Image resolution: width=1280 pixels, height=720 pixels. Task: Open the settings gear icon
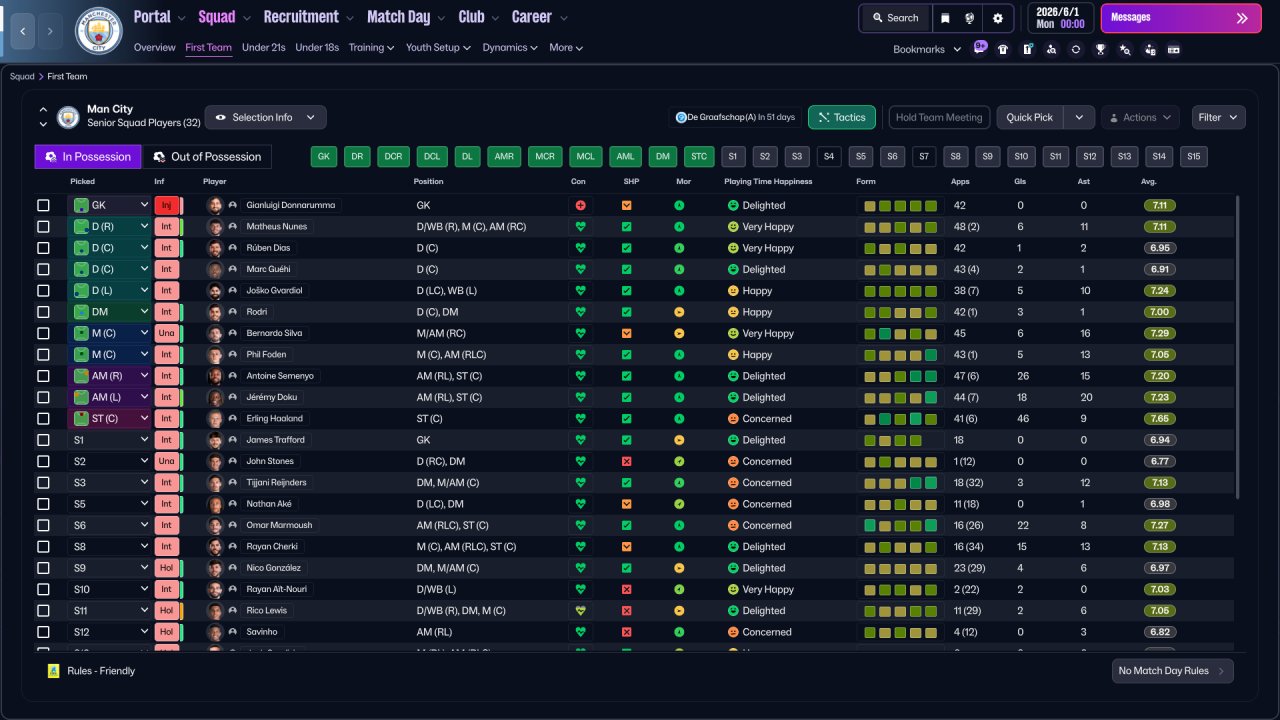998,18
